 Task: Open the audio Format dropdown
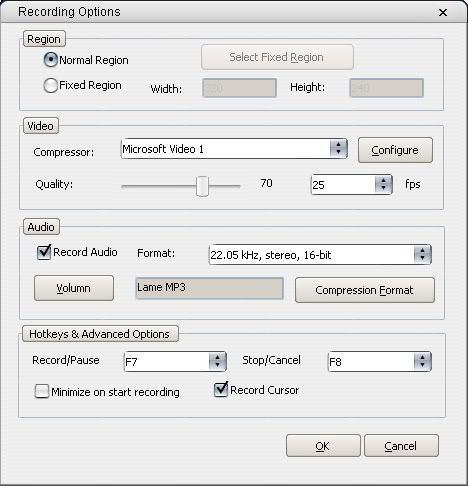(x=320, y=255)
